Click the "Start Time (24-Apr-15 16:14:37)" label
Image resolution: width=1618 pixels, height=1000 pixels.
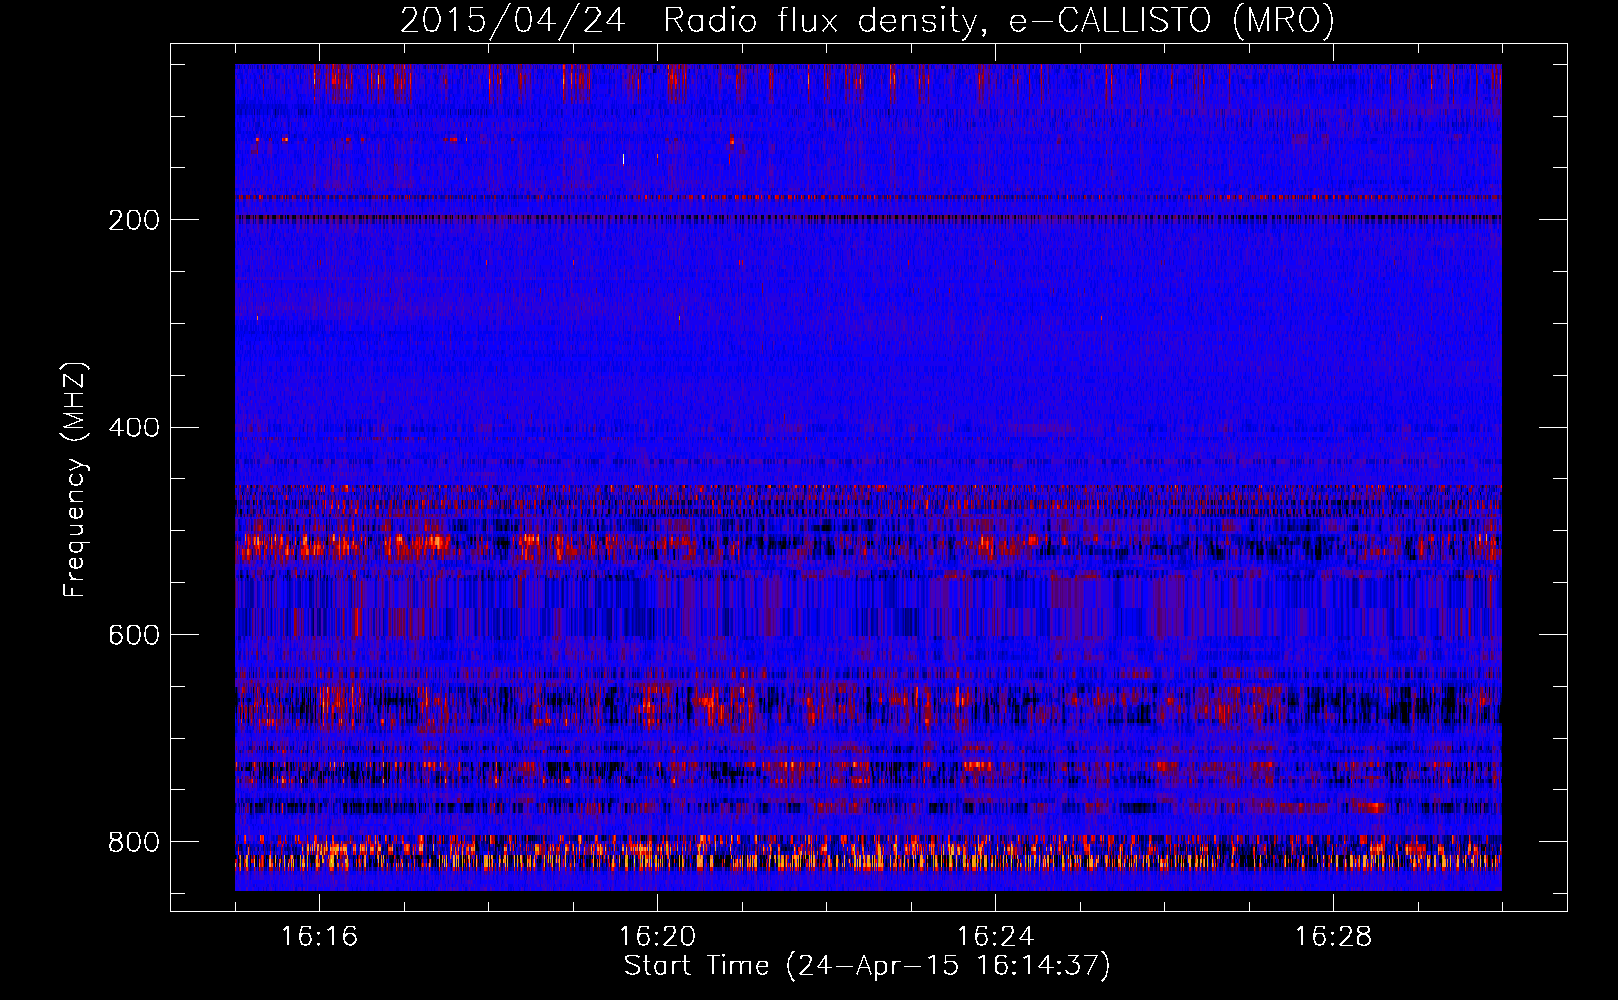867,966
